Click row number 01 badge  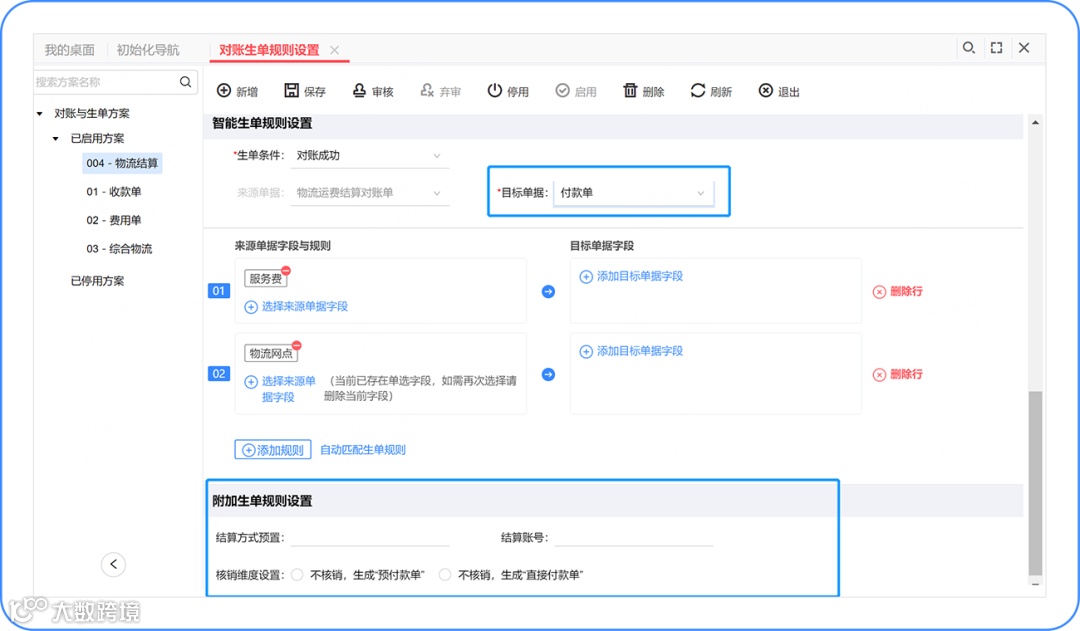pyautogui.click(x=219, y=291)
